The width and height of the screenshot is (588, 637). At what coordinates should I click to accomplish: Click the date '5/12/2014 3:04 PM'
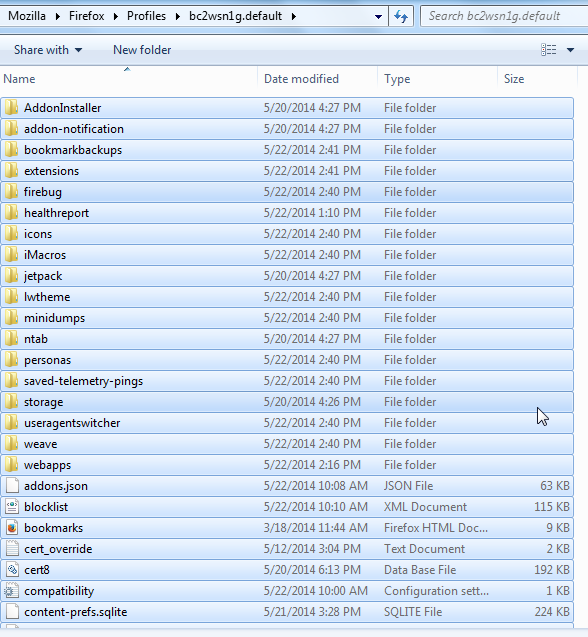312,549
